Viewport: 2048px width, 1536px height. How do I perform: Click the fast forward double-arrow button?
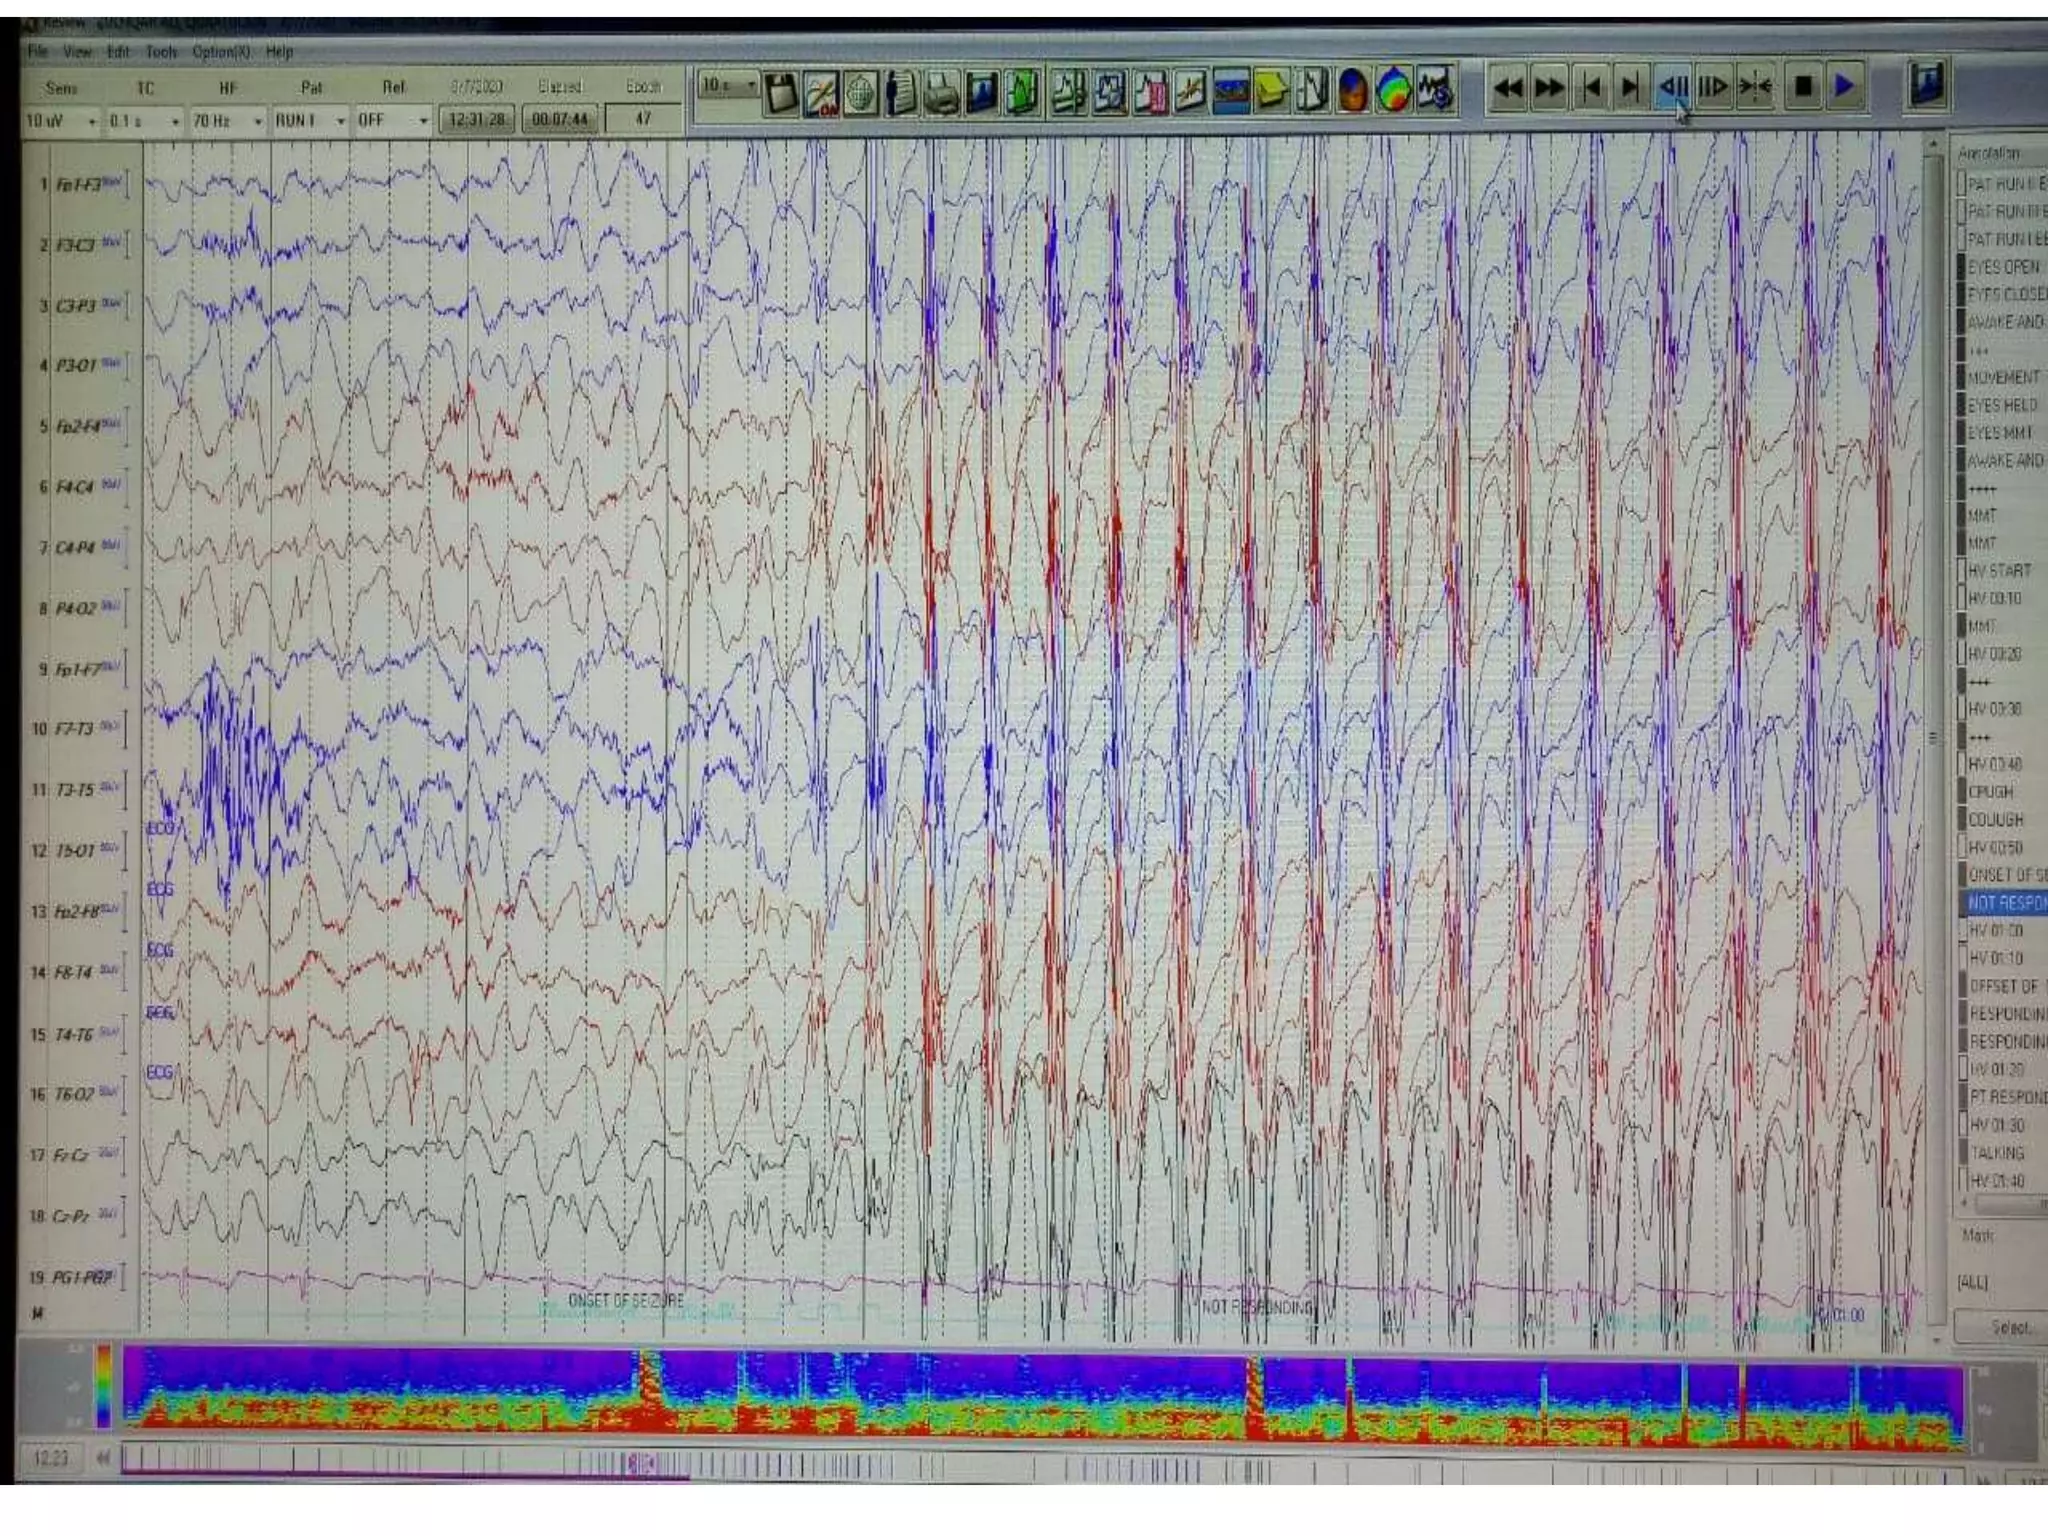(x=1548, y=89)
